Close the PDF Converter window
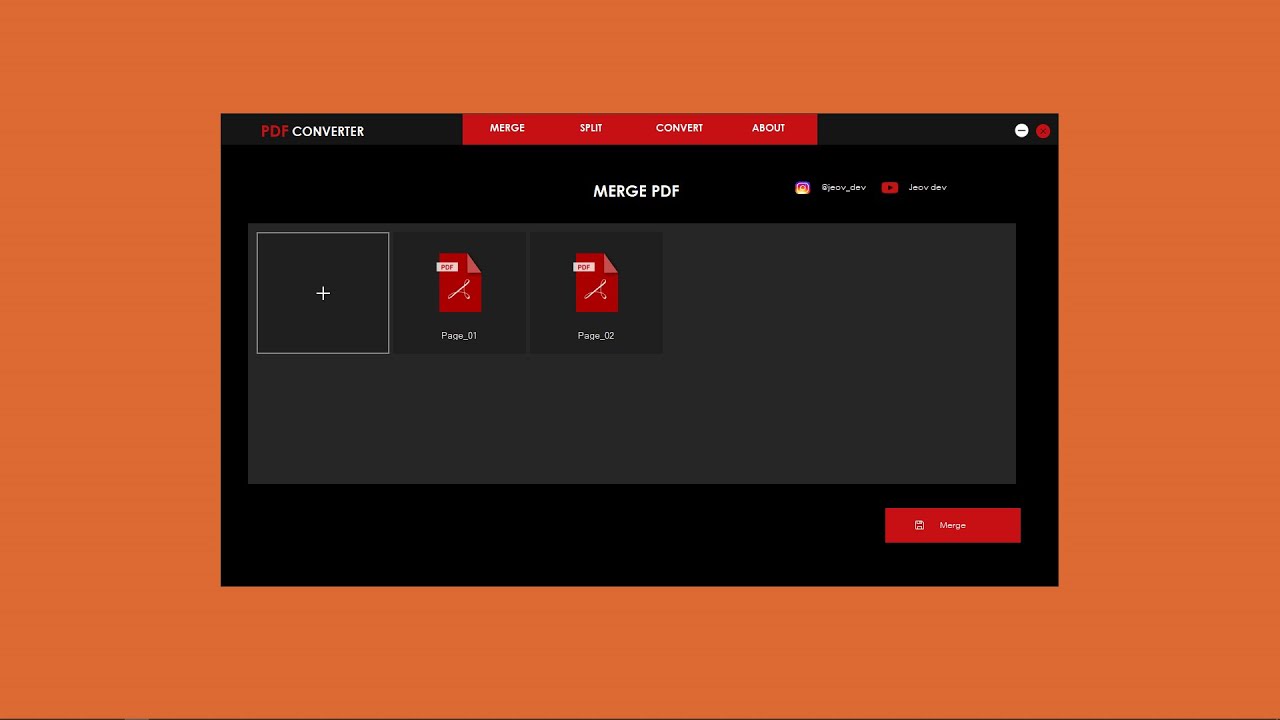1280x720 pixels. (x=1043, y=131)
